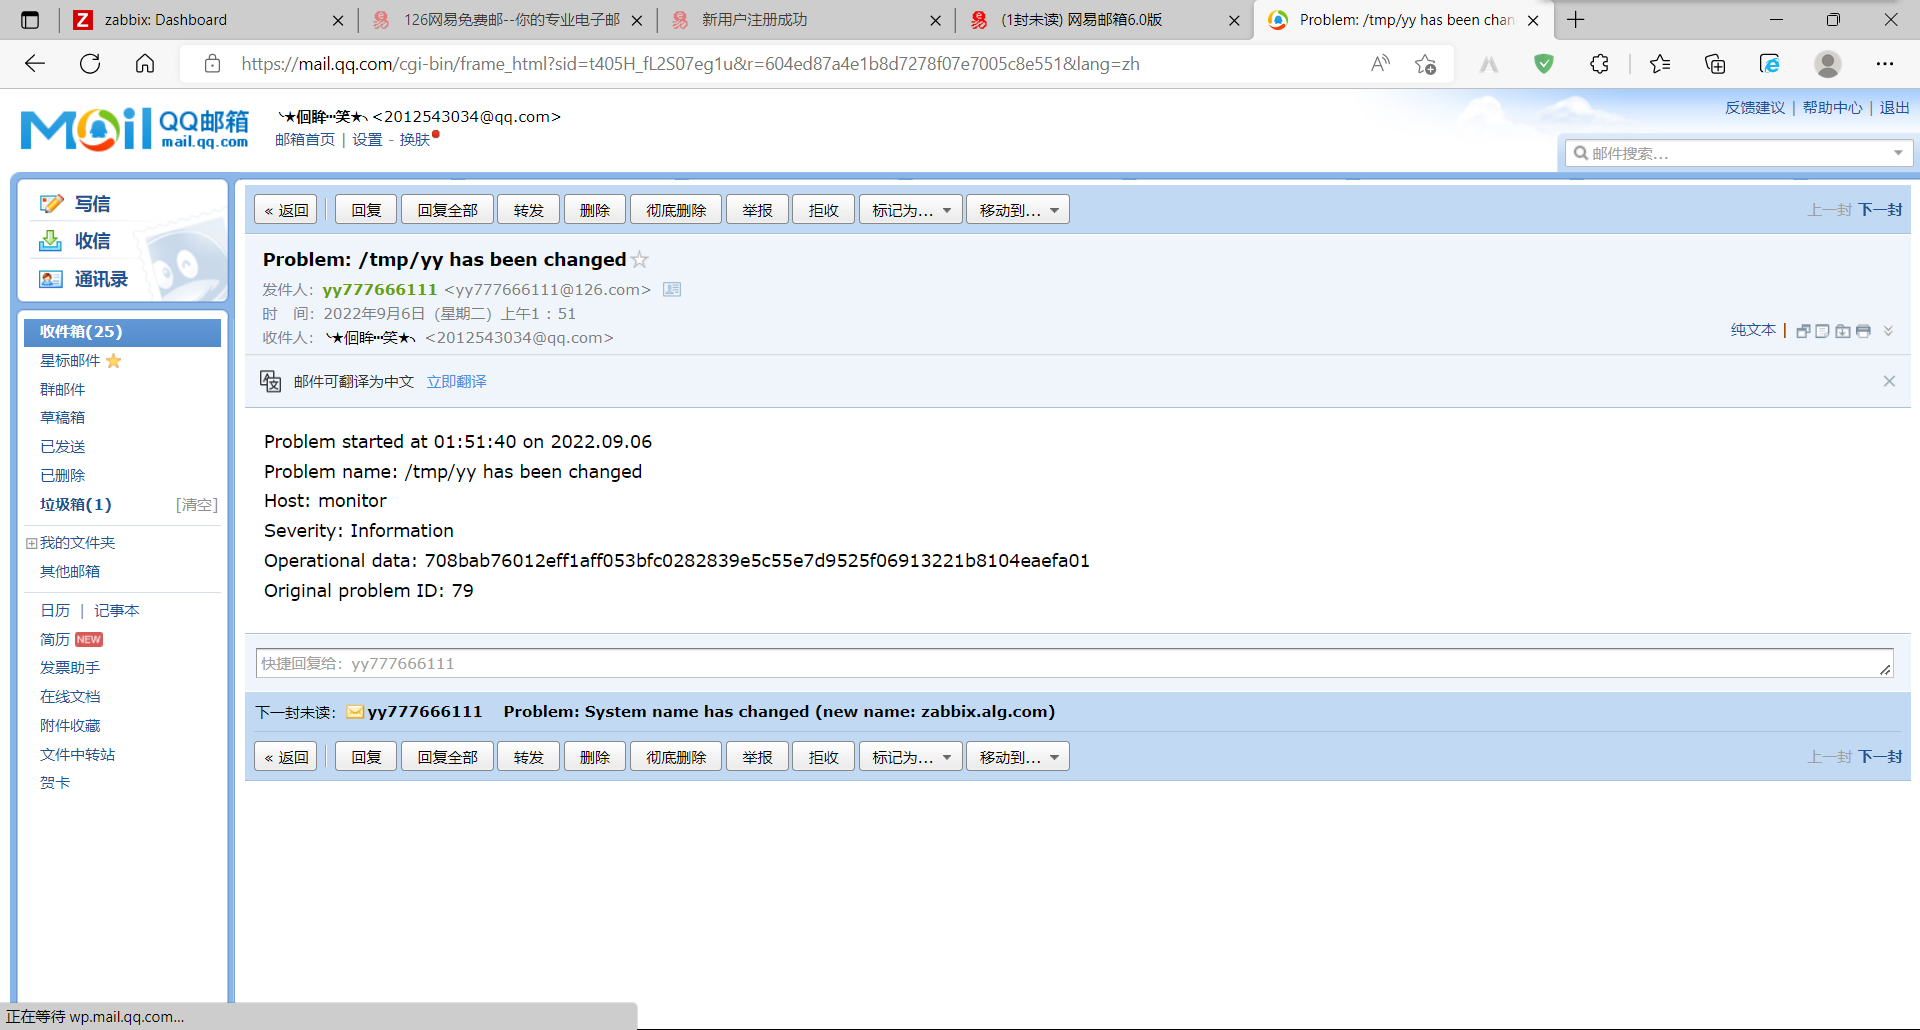1920x1030 pixels.
Task: Click top 拒收 reject button
Action: (x=823, y=210)
